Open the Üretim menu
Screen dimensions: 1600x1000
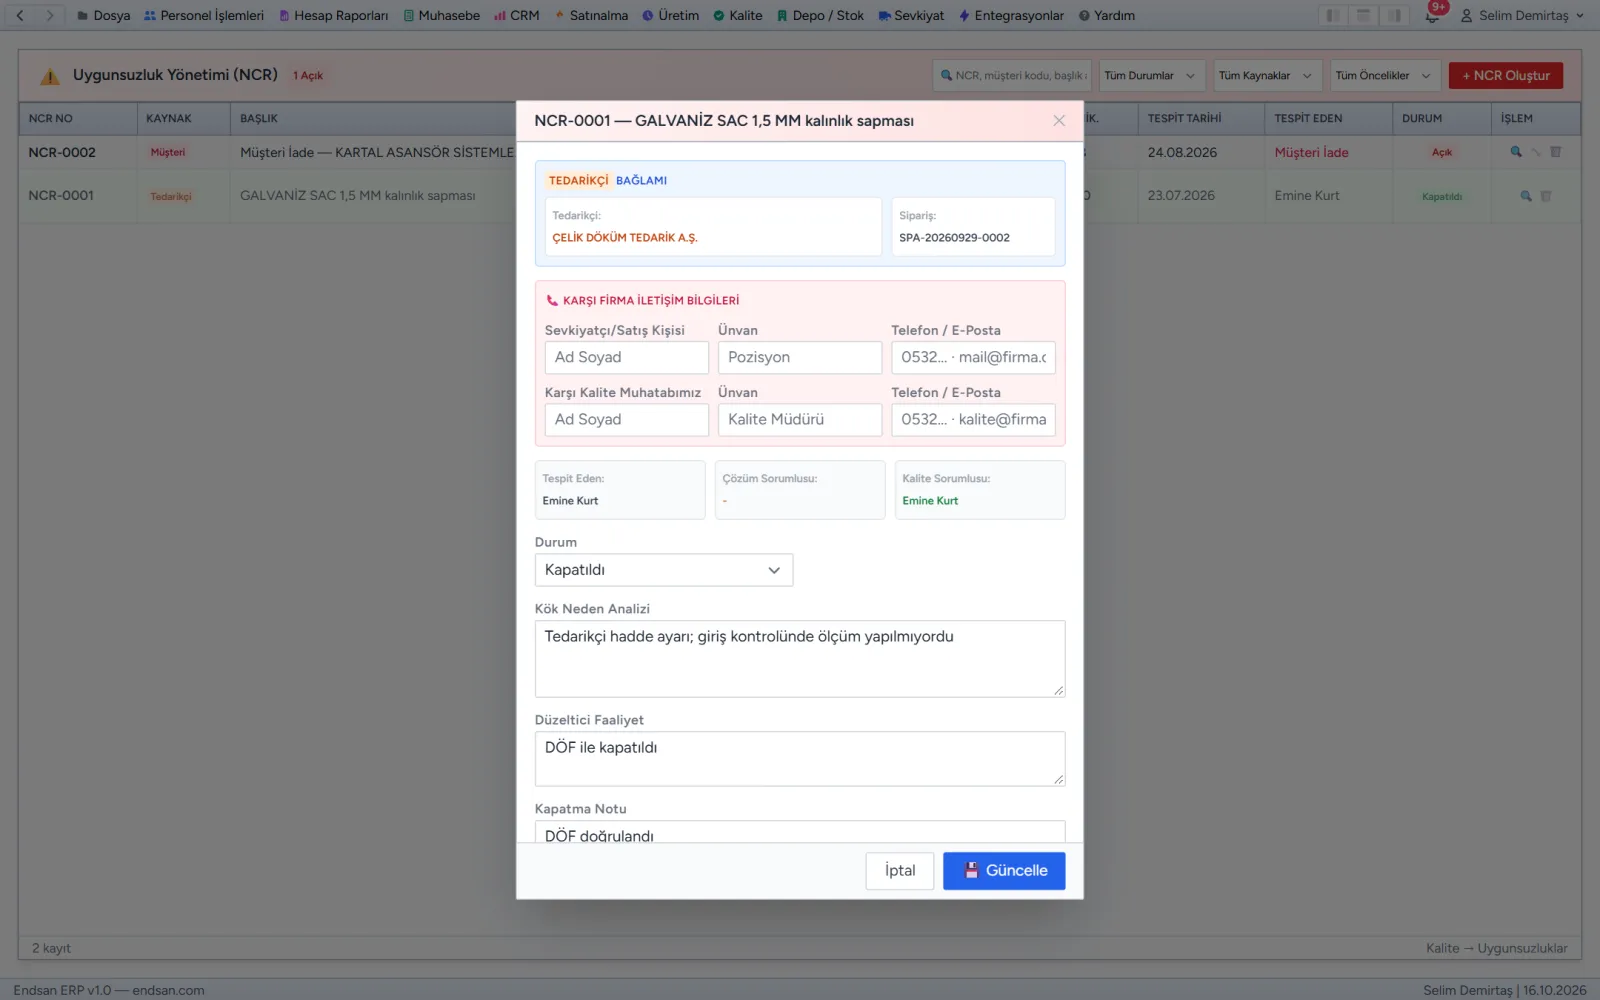pos(670,15)
